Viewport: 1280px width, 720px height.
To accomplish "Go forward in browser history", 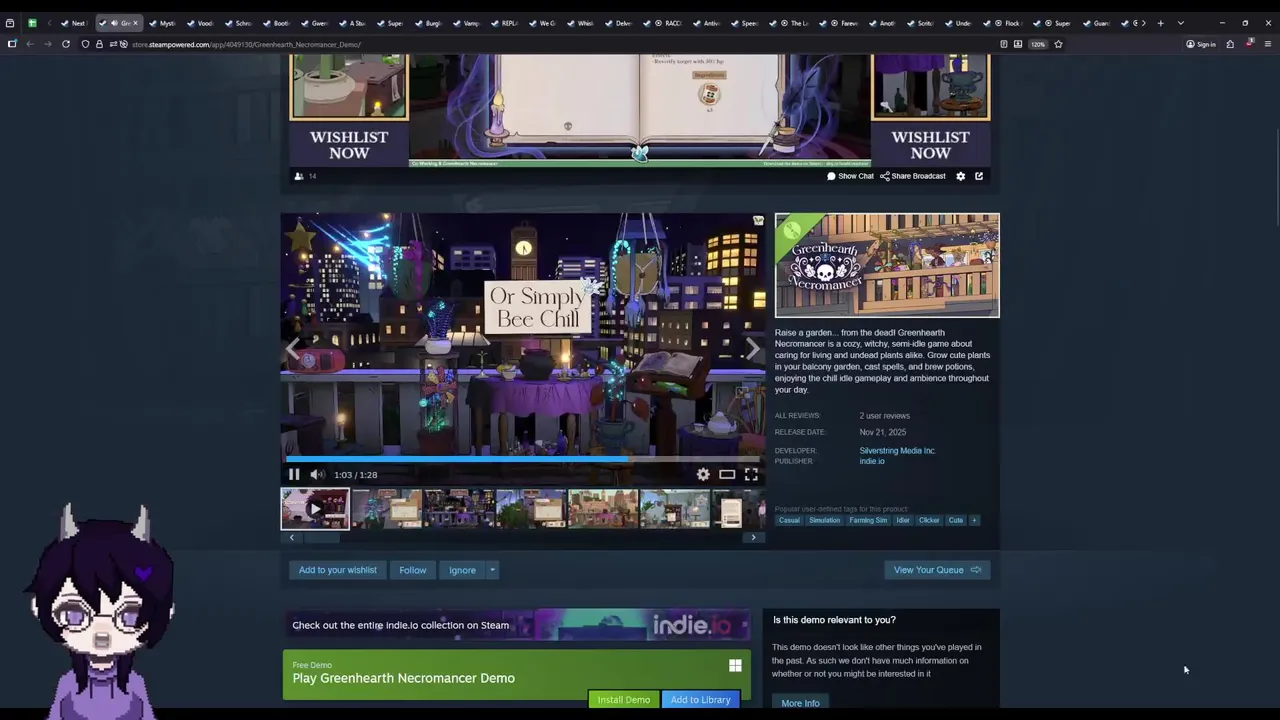I will click(47, 44).
